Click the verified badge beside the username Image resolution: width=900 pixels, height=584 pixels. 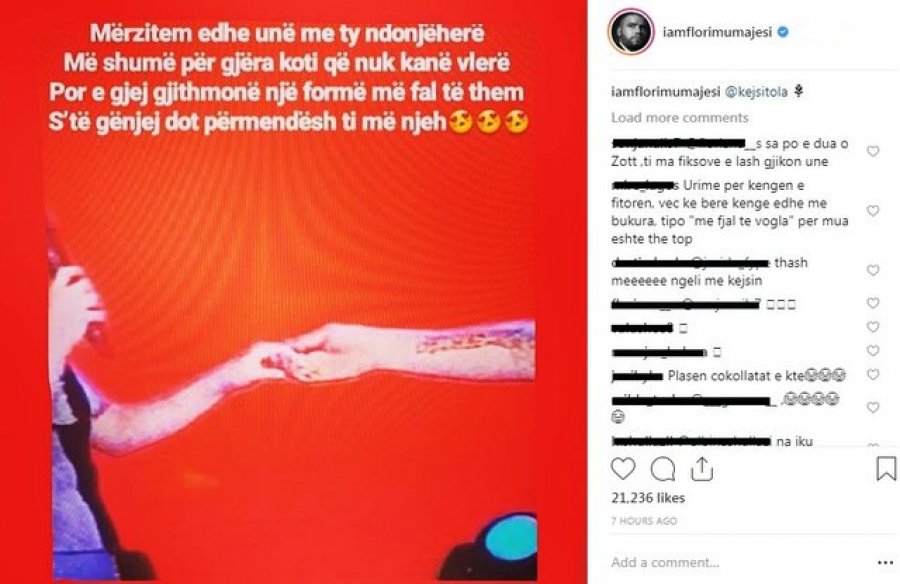(x=783, y=32)
